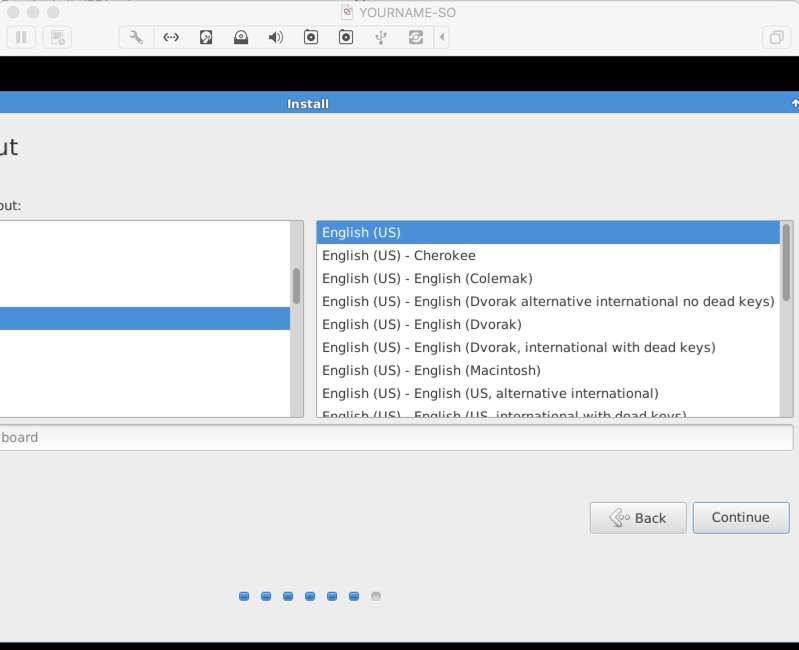Click the sharing sync icon
The image size is (799, 650).
point(416,37)
